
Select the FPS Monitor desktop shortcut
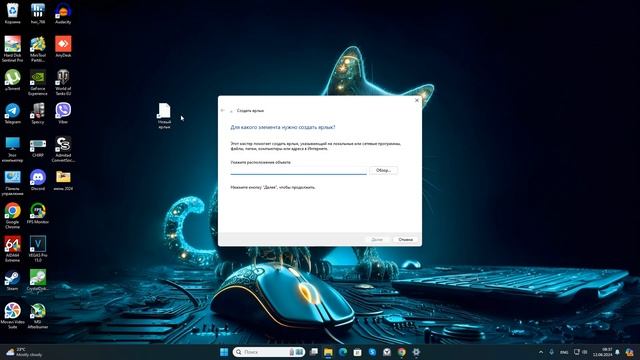pos(38,213)
